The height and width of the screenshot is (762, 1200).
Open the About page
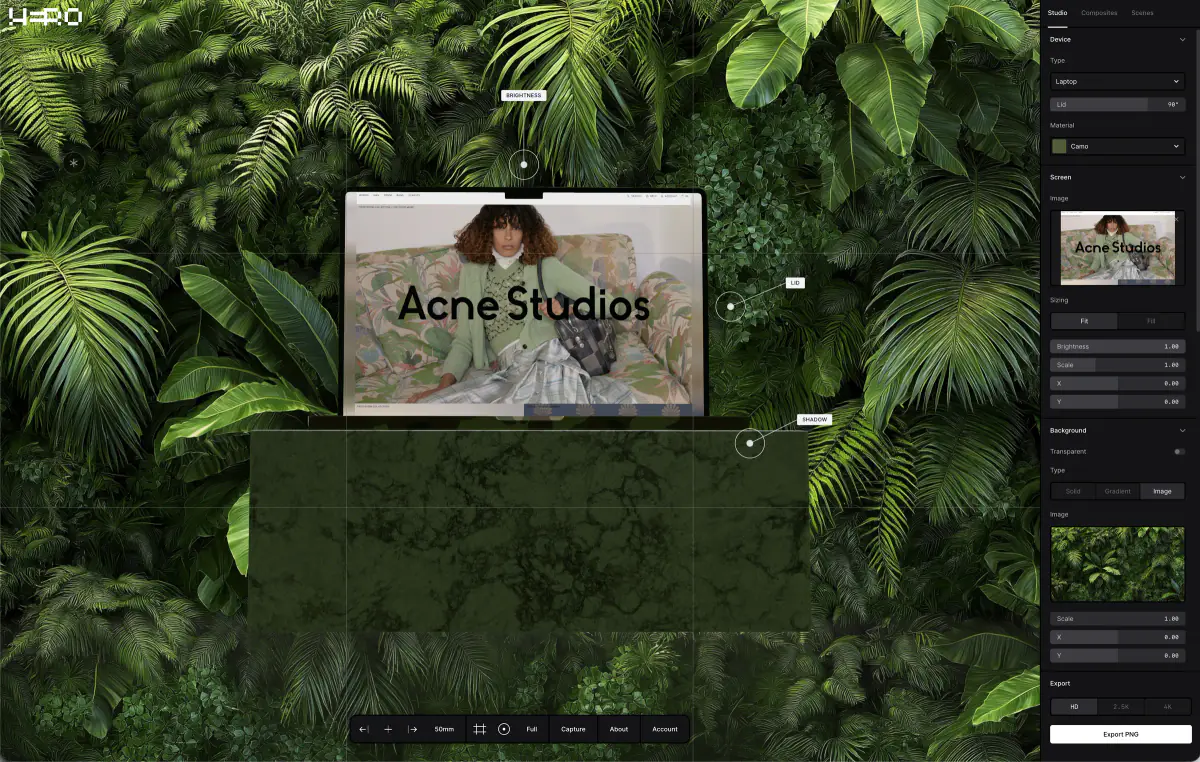[x=619, y=729]
